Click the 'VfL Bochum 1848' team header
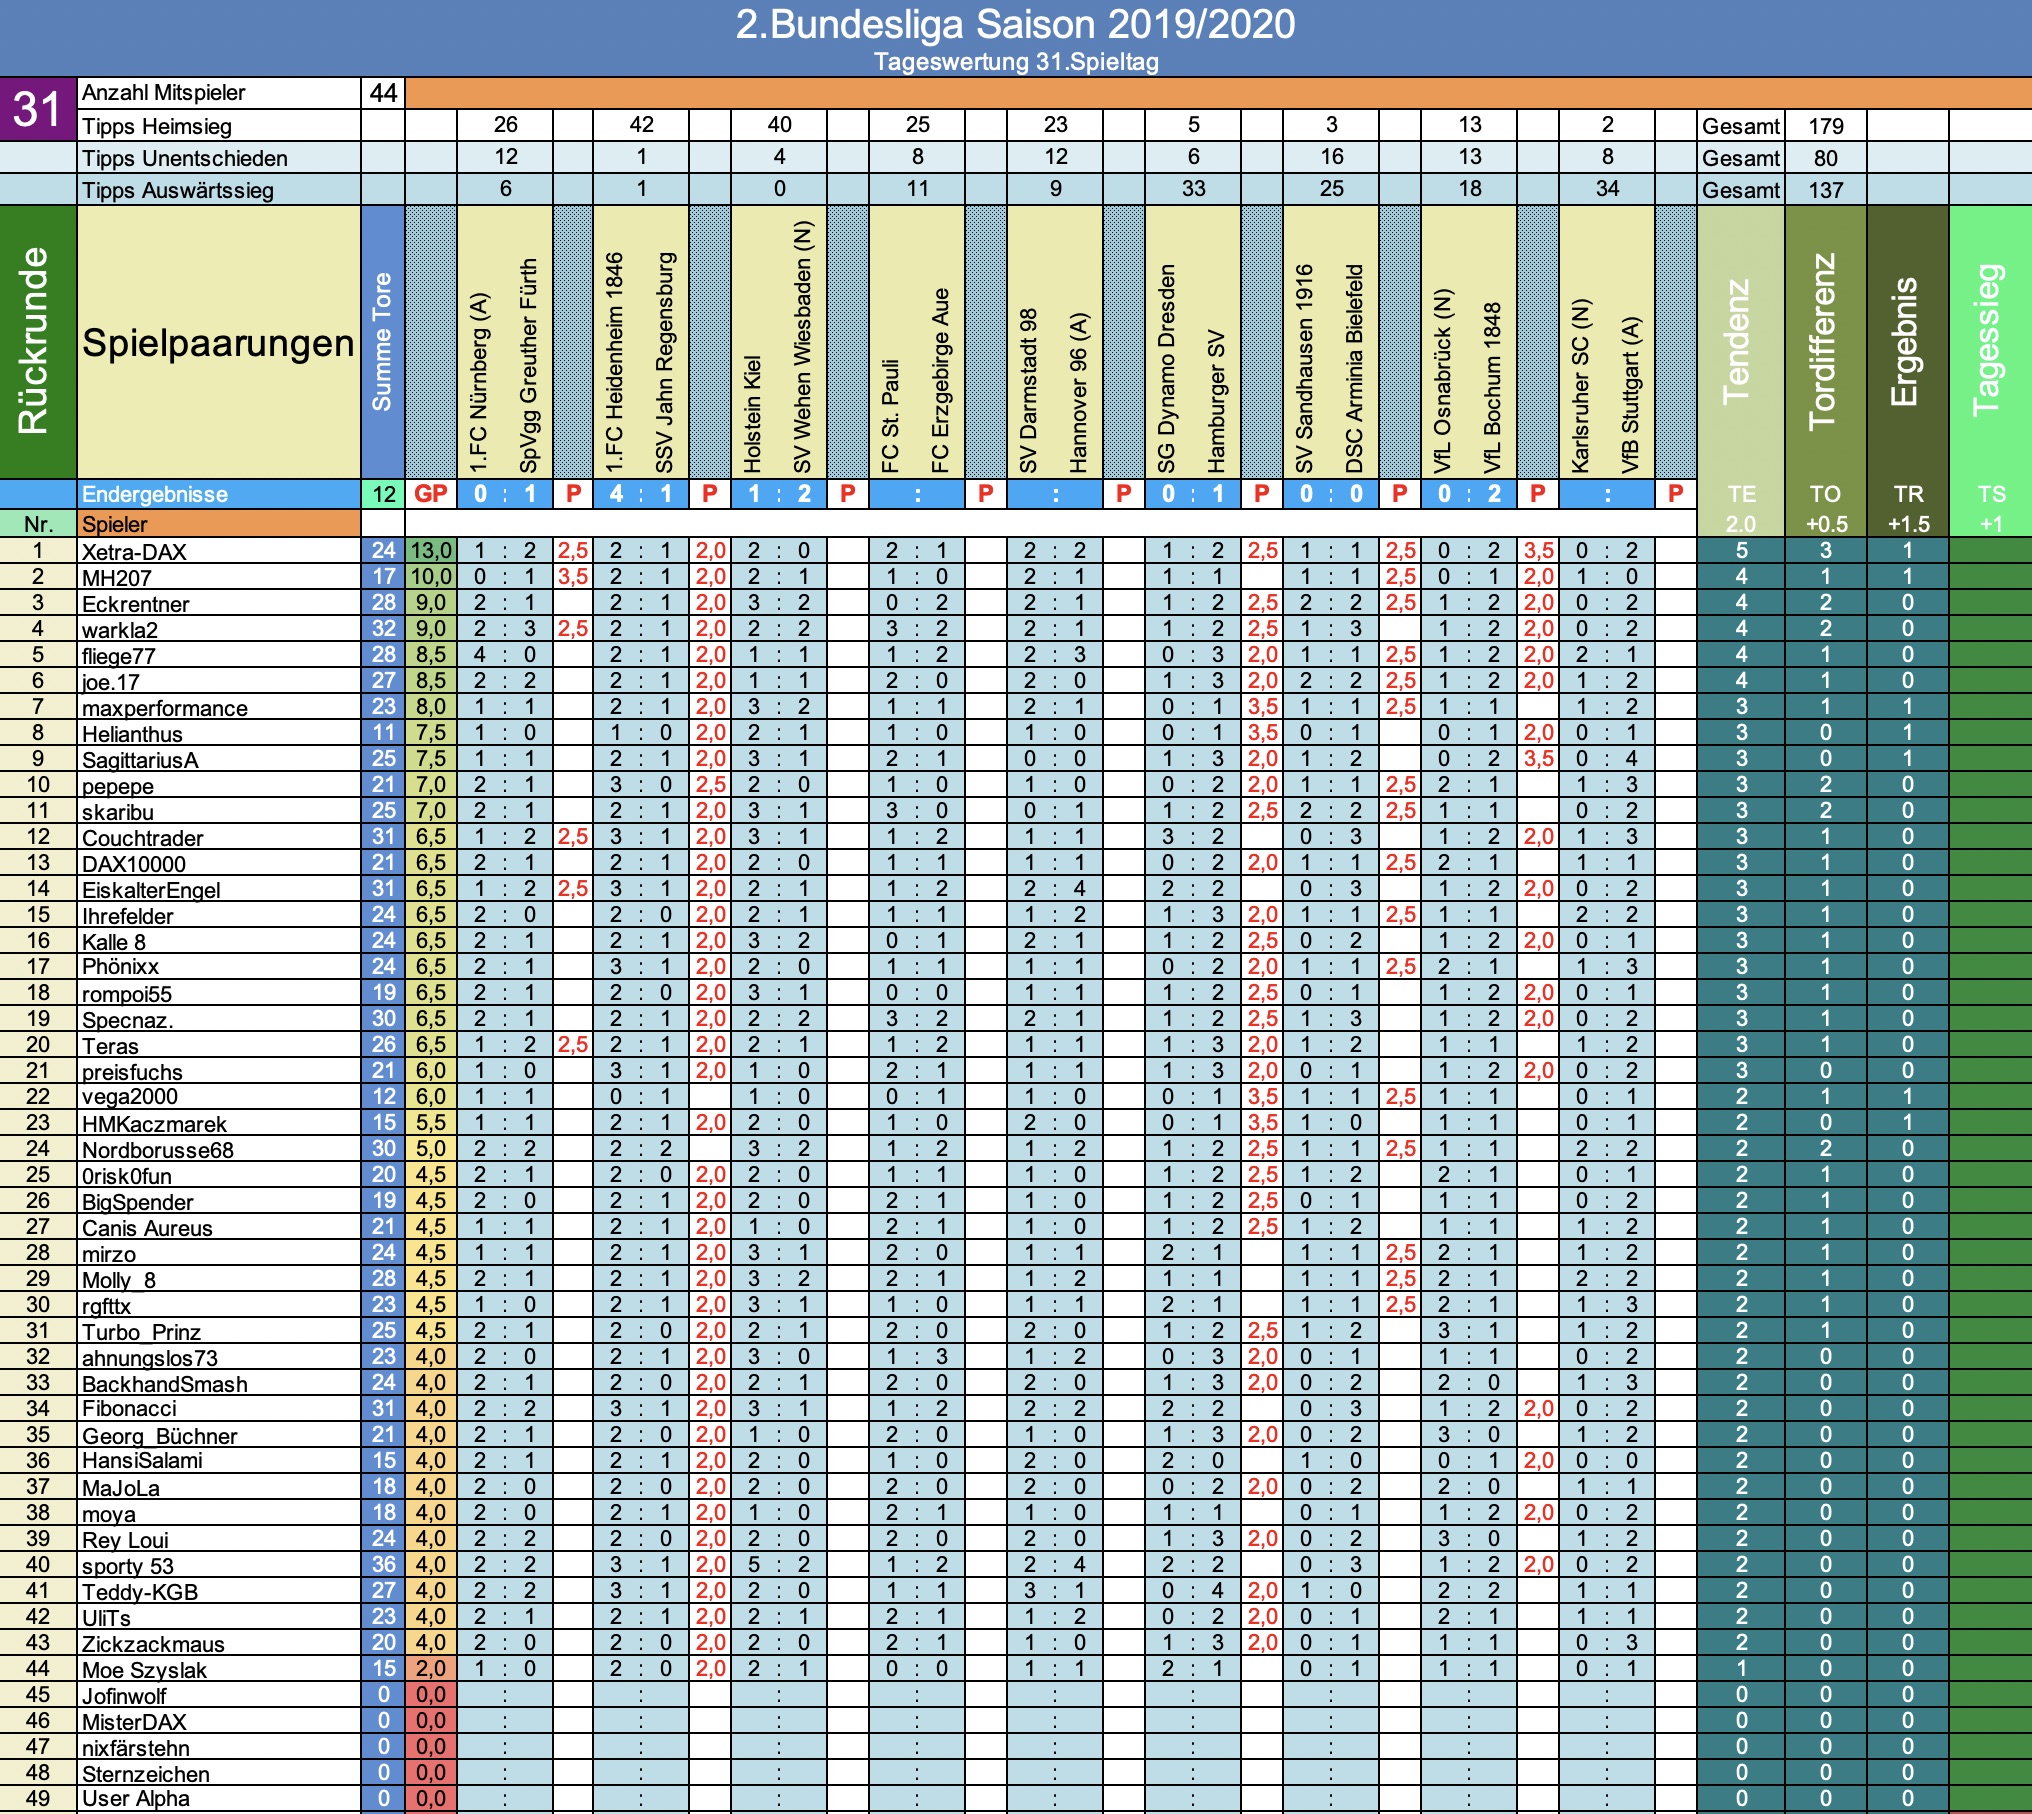The width and height of the screenshot is (2032, 1814). pyautogui.click(x=1493, y=388)
